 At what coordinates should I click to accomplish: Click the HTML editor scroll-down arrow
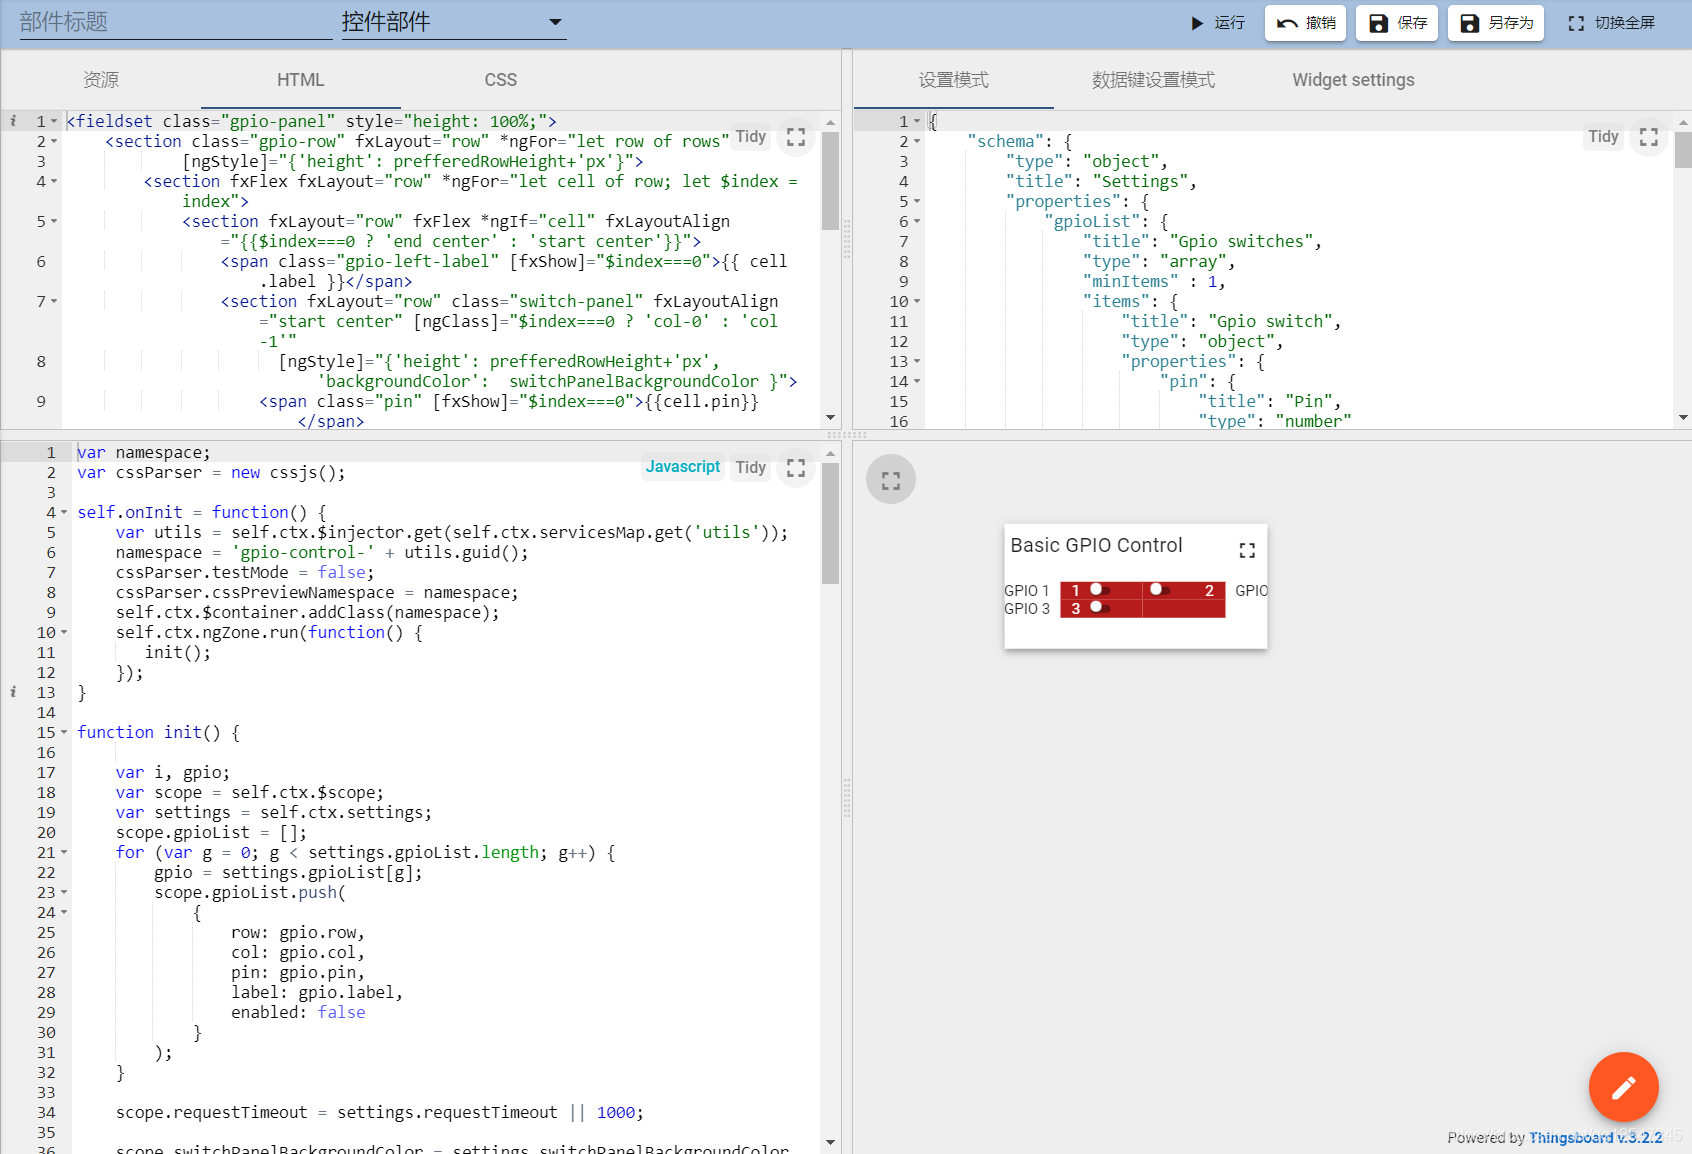tap(830, 418)
